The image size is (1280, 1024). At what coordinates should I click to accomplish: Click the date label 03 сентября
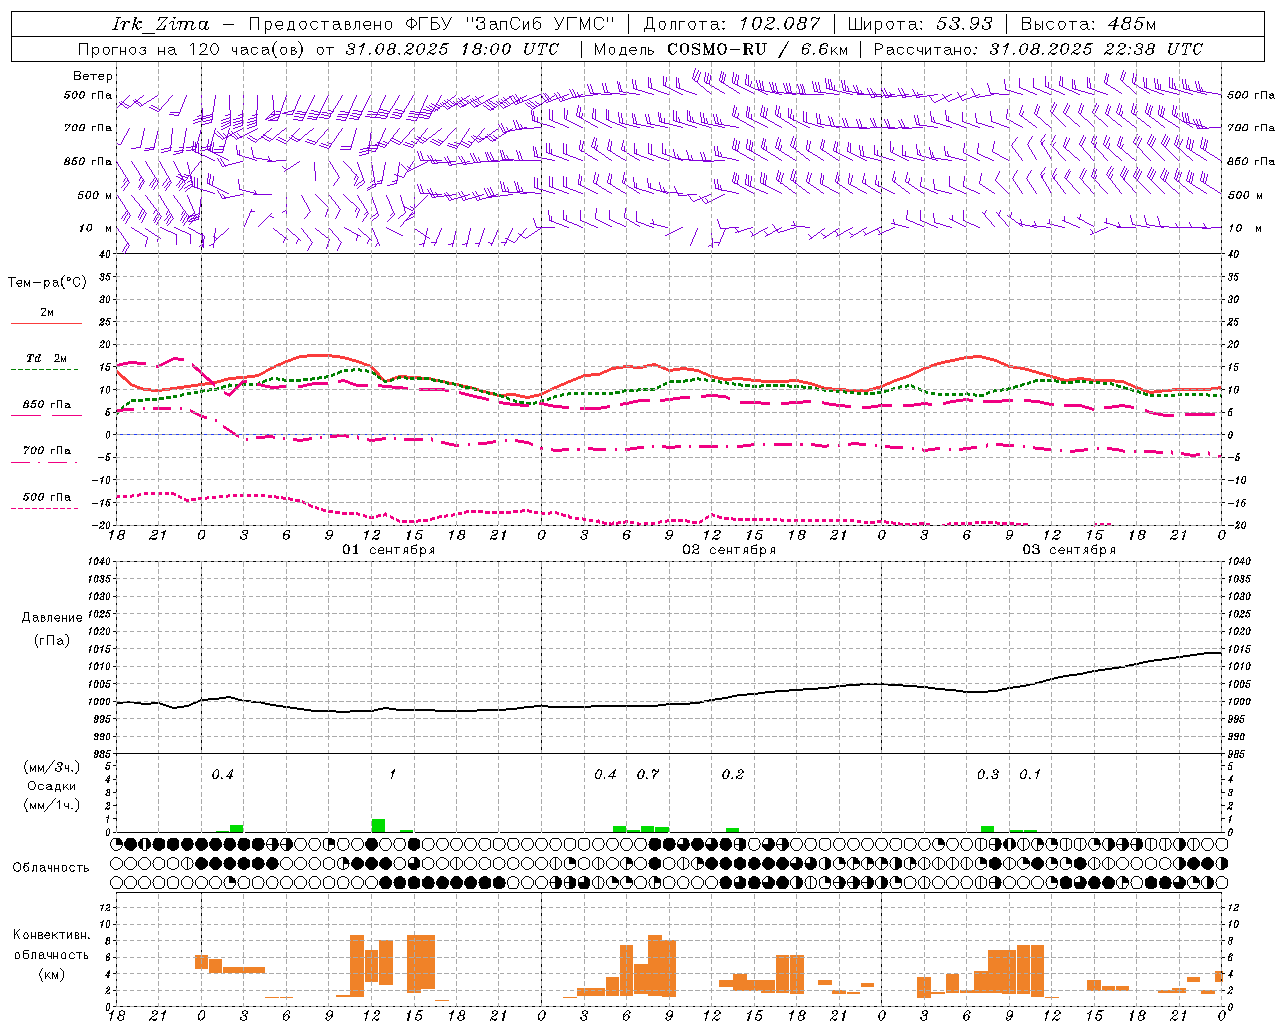point(1069,550)
